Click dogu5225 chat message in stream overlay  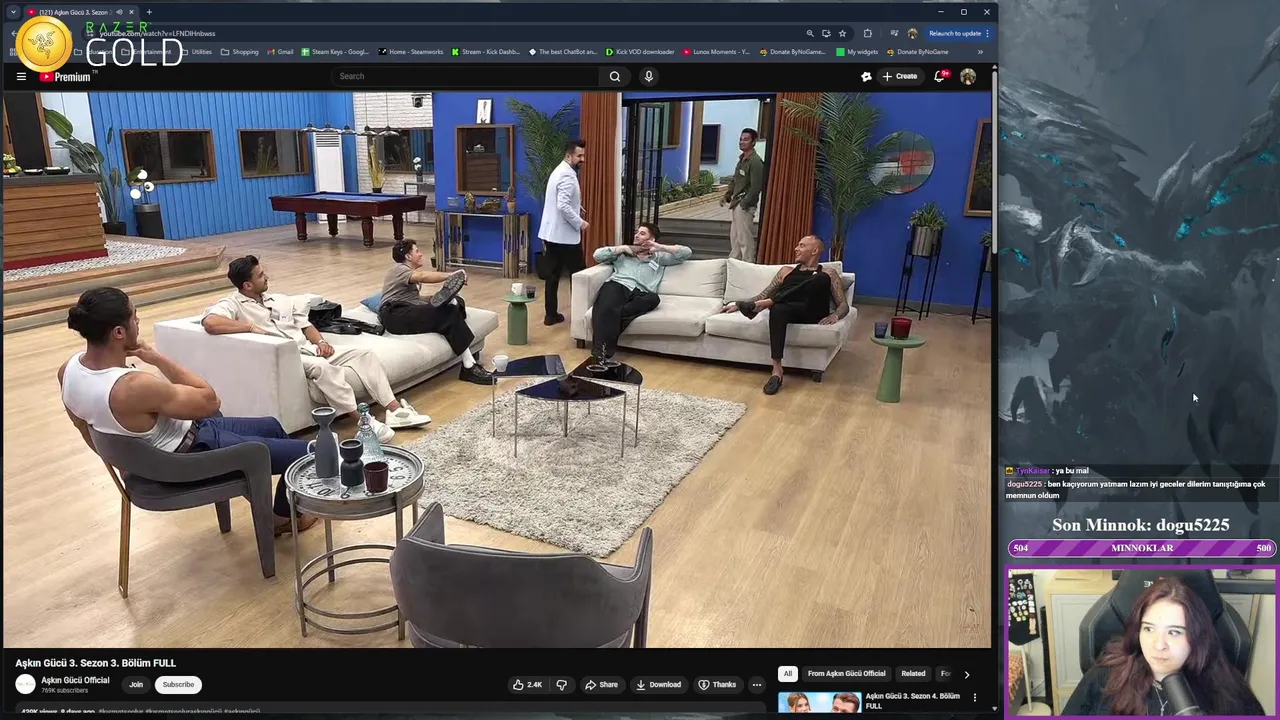pyautogui.click(x=1136, y=489)
